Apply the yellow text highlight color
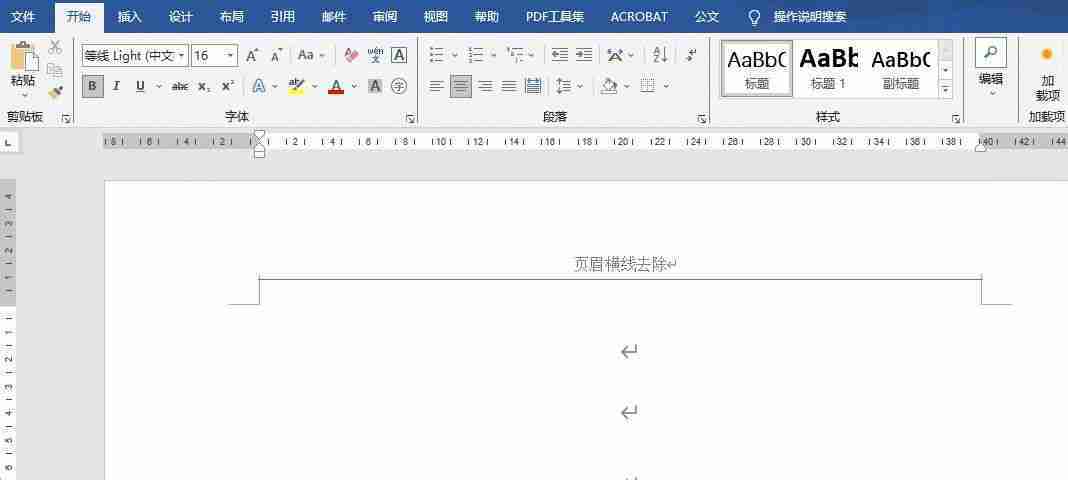Image resolution: width=1068 pixels, height=480 pixels. [x=296, y=86]
